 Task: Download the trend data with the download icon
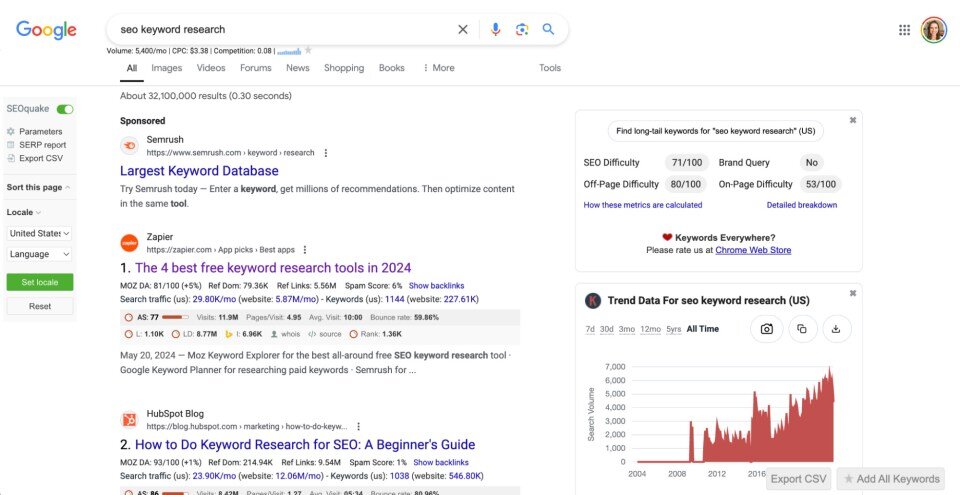(836, 329)
